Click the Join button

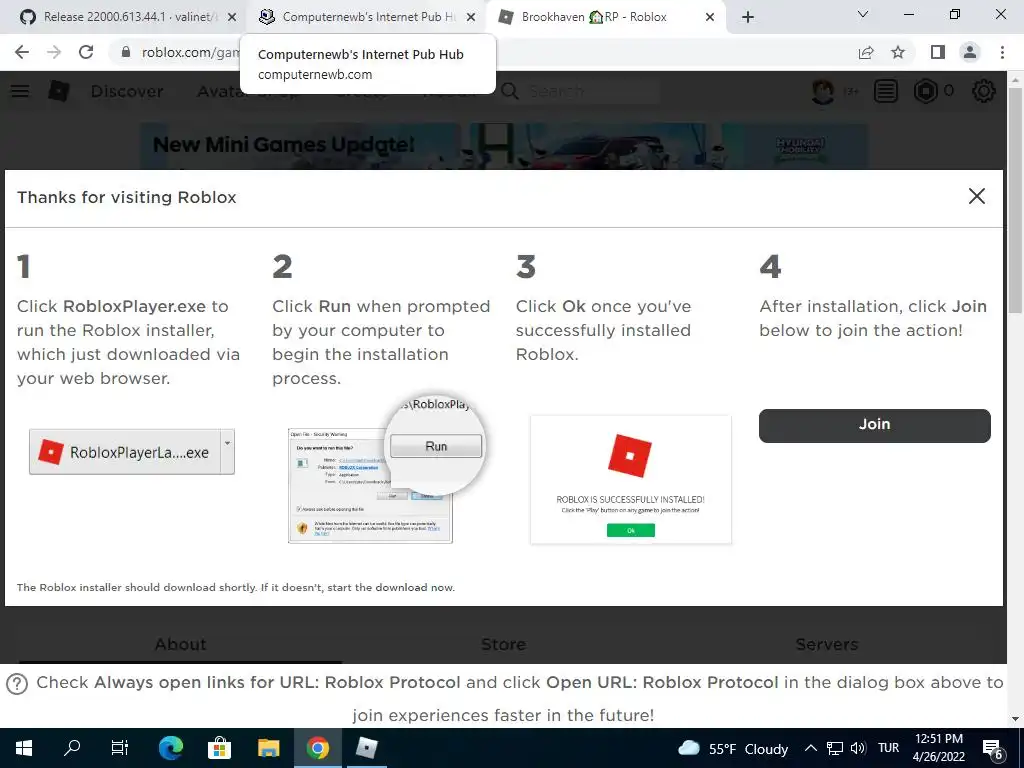(x=874, y=425)
